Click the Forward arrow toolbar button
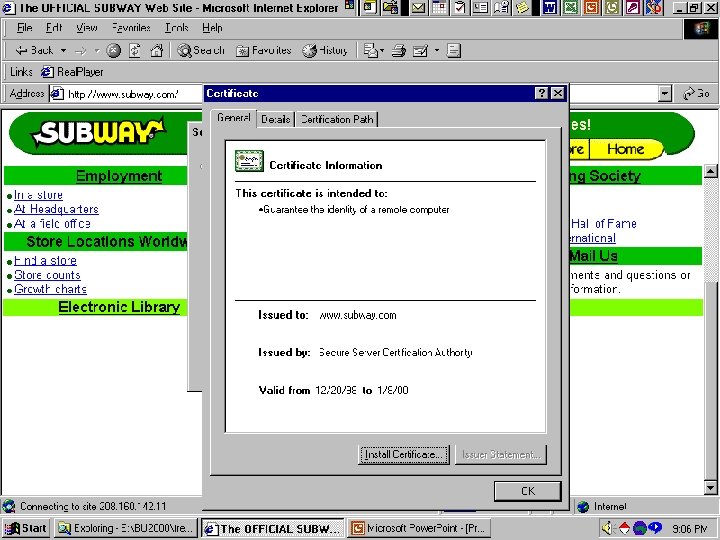This screenshot has height=540, width=720. 81,51
